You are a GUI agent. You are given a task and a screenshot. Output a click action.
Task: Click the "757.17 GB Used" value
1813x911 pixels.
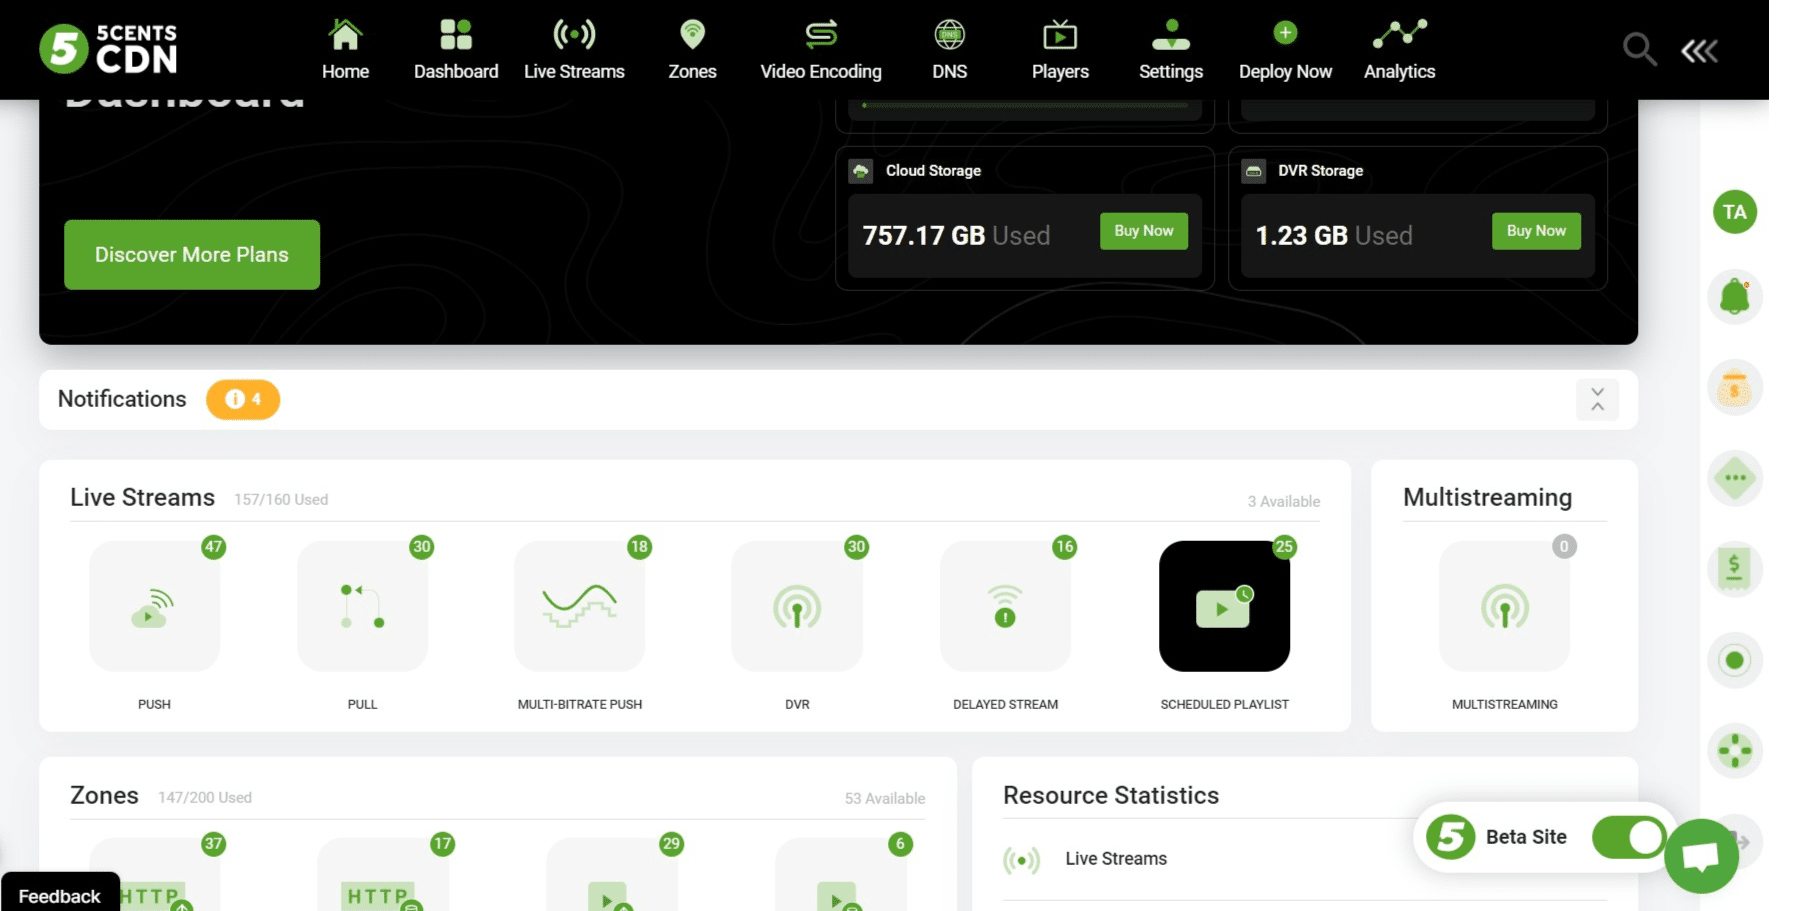[956, 236]
